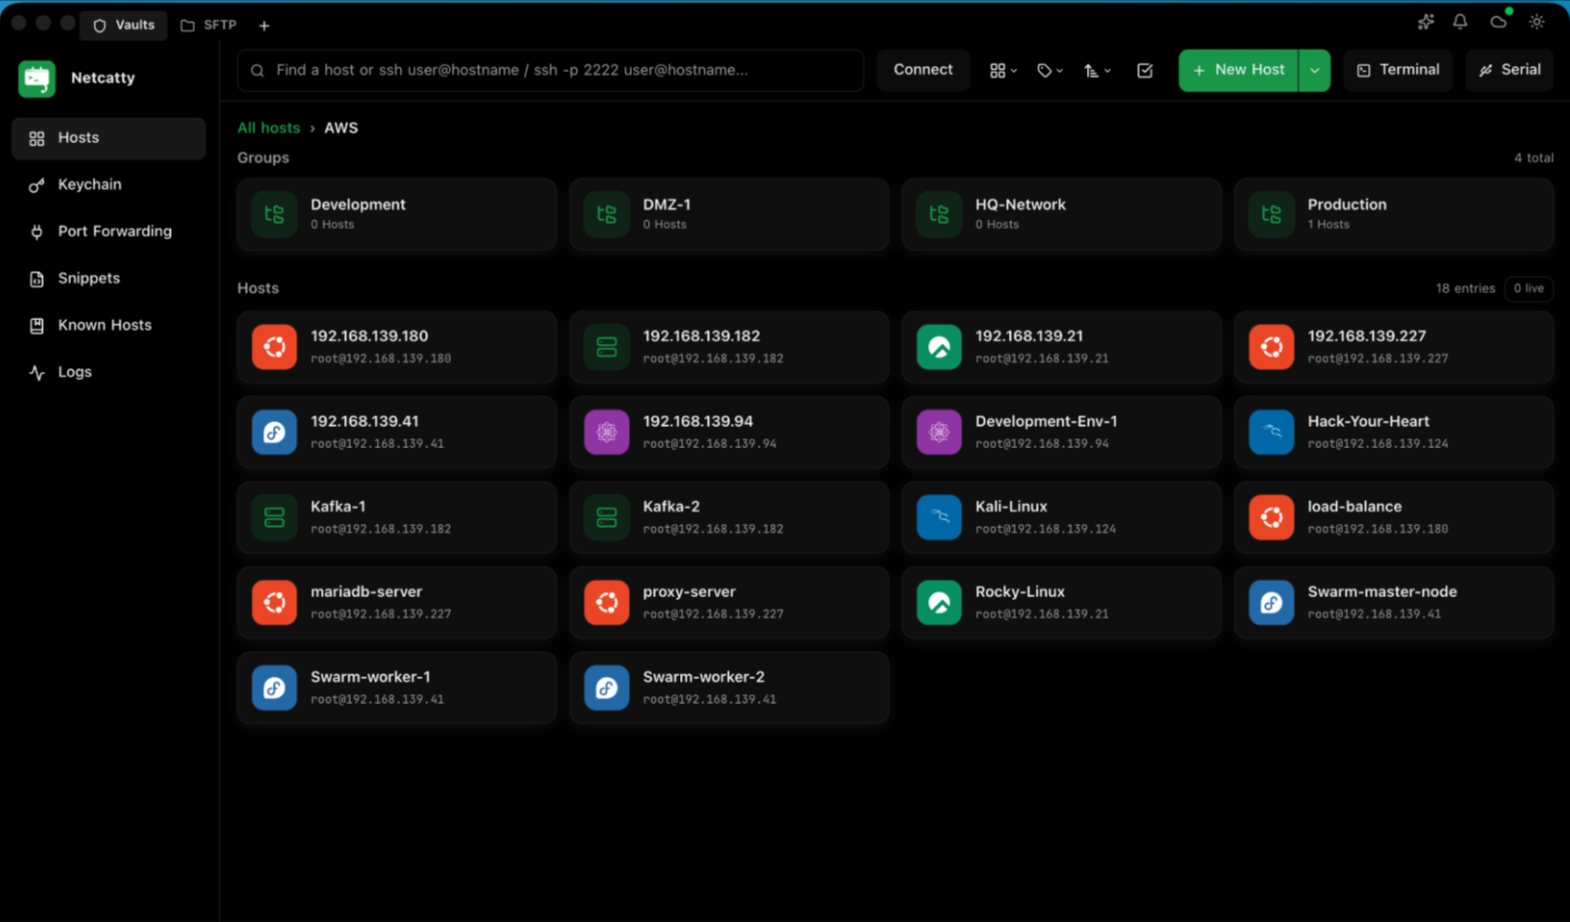Open the DMZ-1 group
Image resolution: width=1570 pixels, height=922 pixels.
(x=729, y=214)
